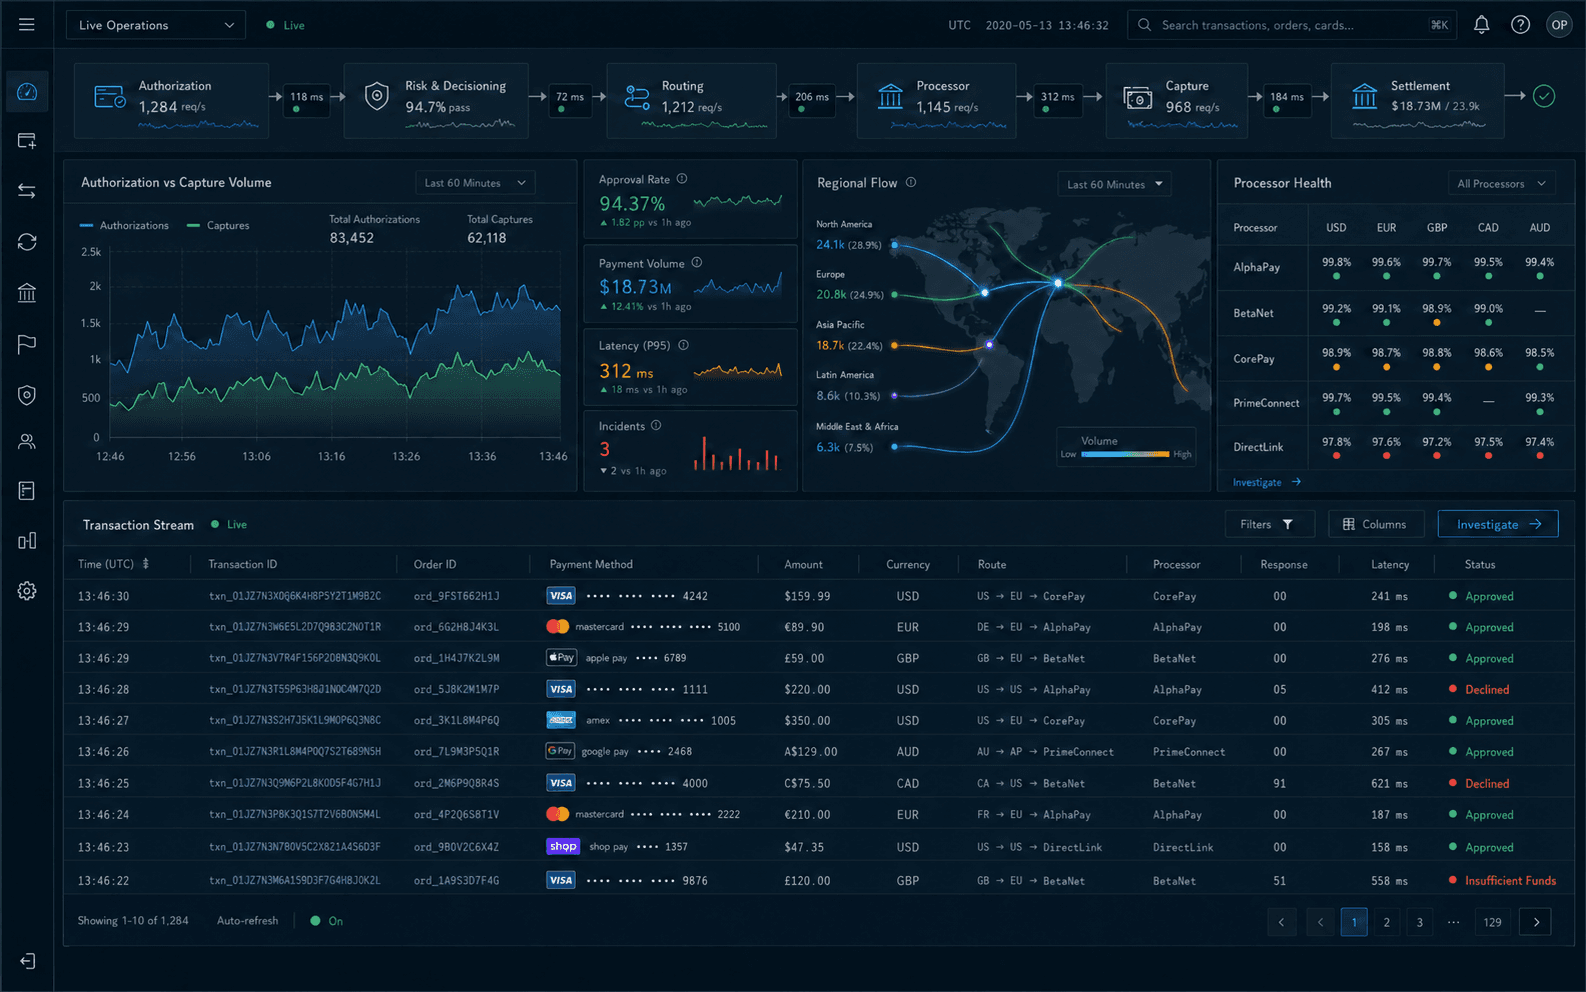Click the Asia Pacific region label
This screenshot has height=992, width=1586.
click(840, 324)
